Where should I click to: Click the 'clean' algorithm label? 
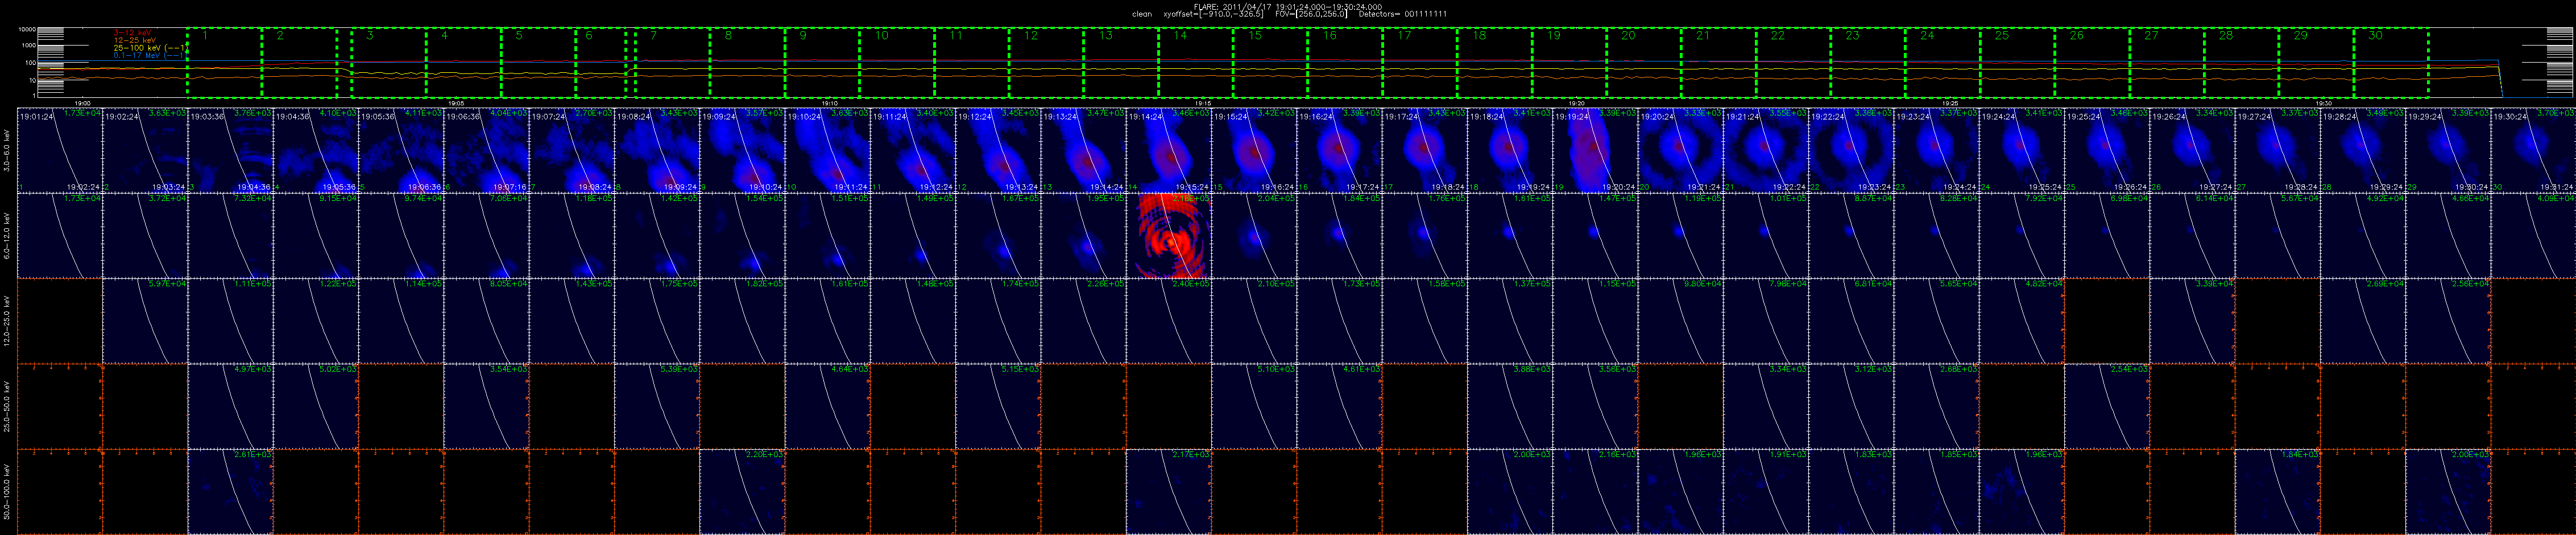pyautogui.click(x=1142, y=14)
